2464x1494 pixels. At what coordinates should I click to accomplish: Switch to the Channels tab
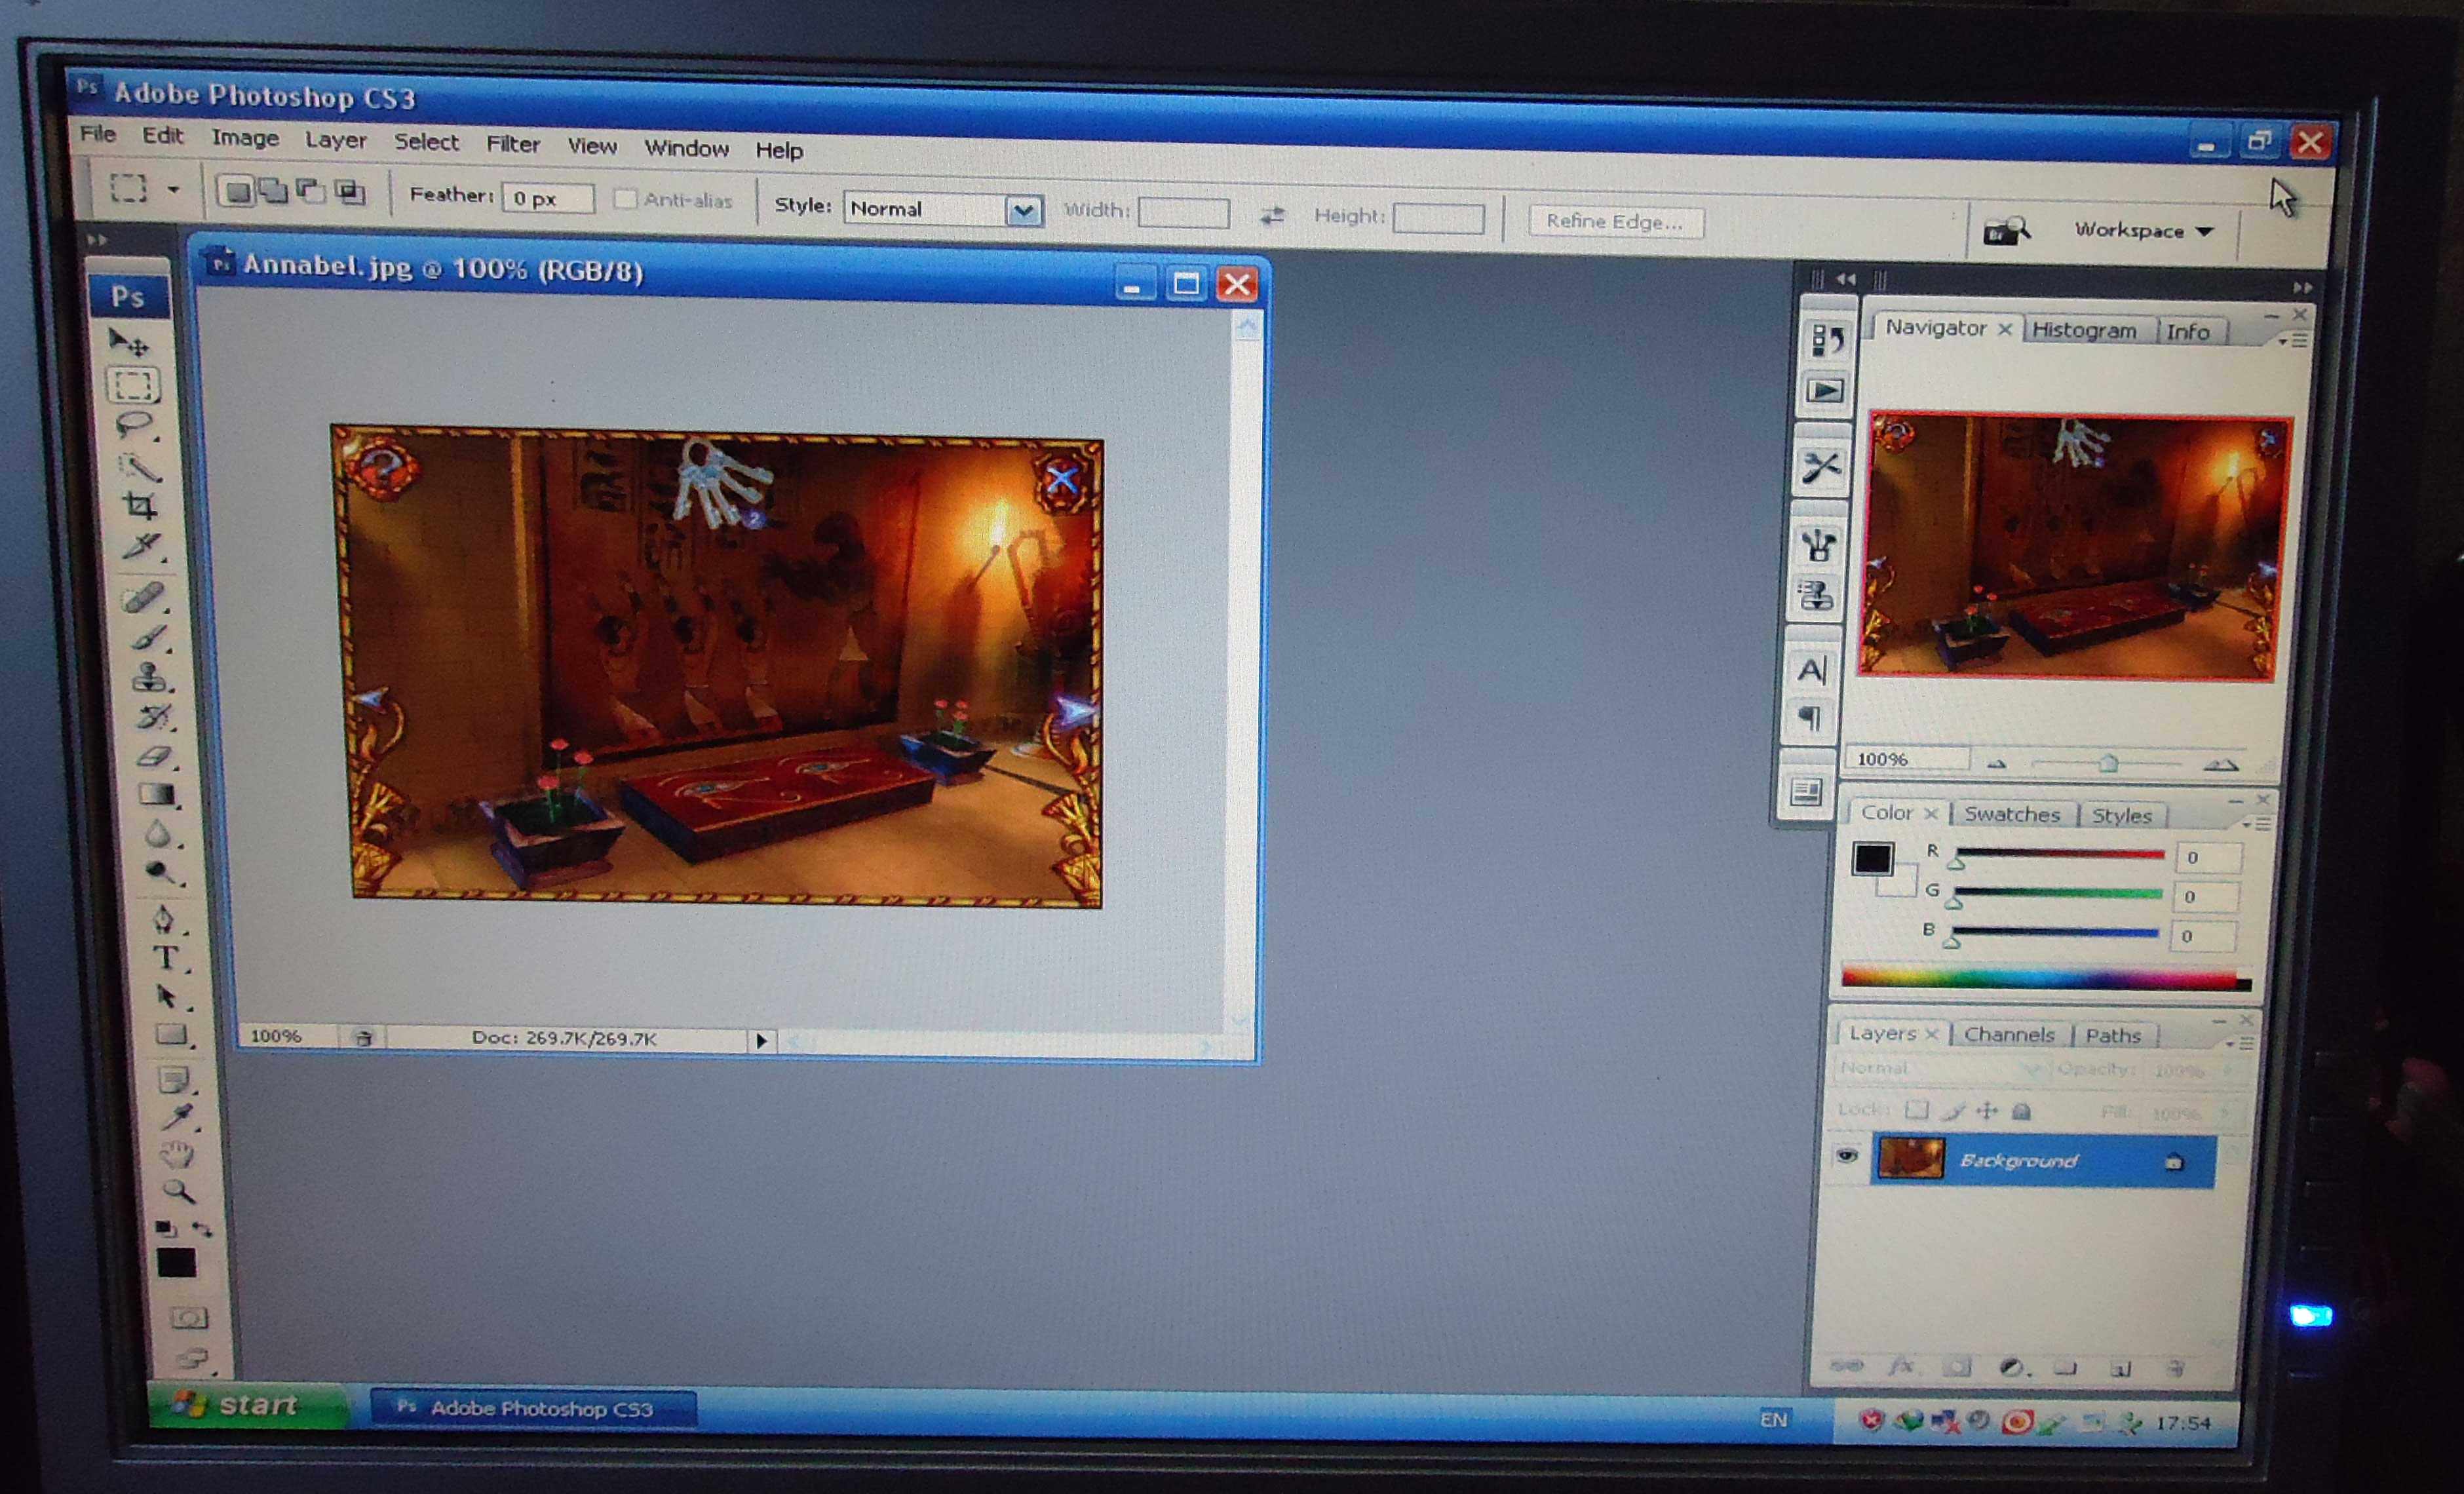click(2008, 1035)
